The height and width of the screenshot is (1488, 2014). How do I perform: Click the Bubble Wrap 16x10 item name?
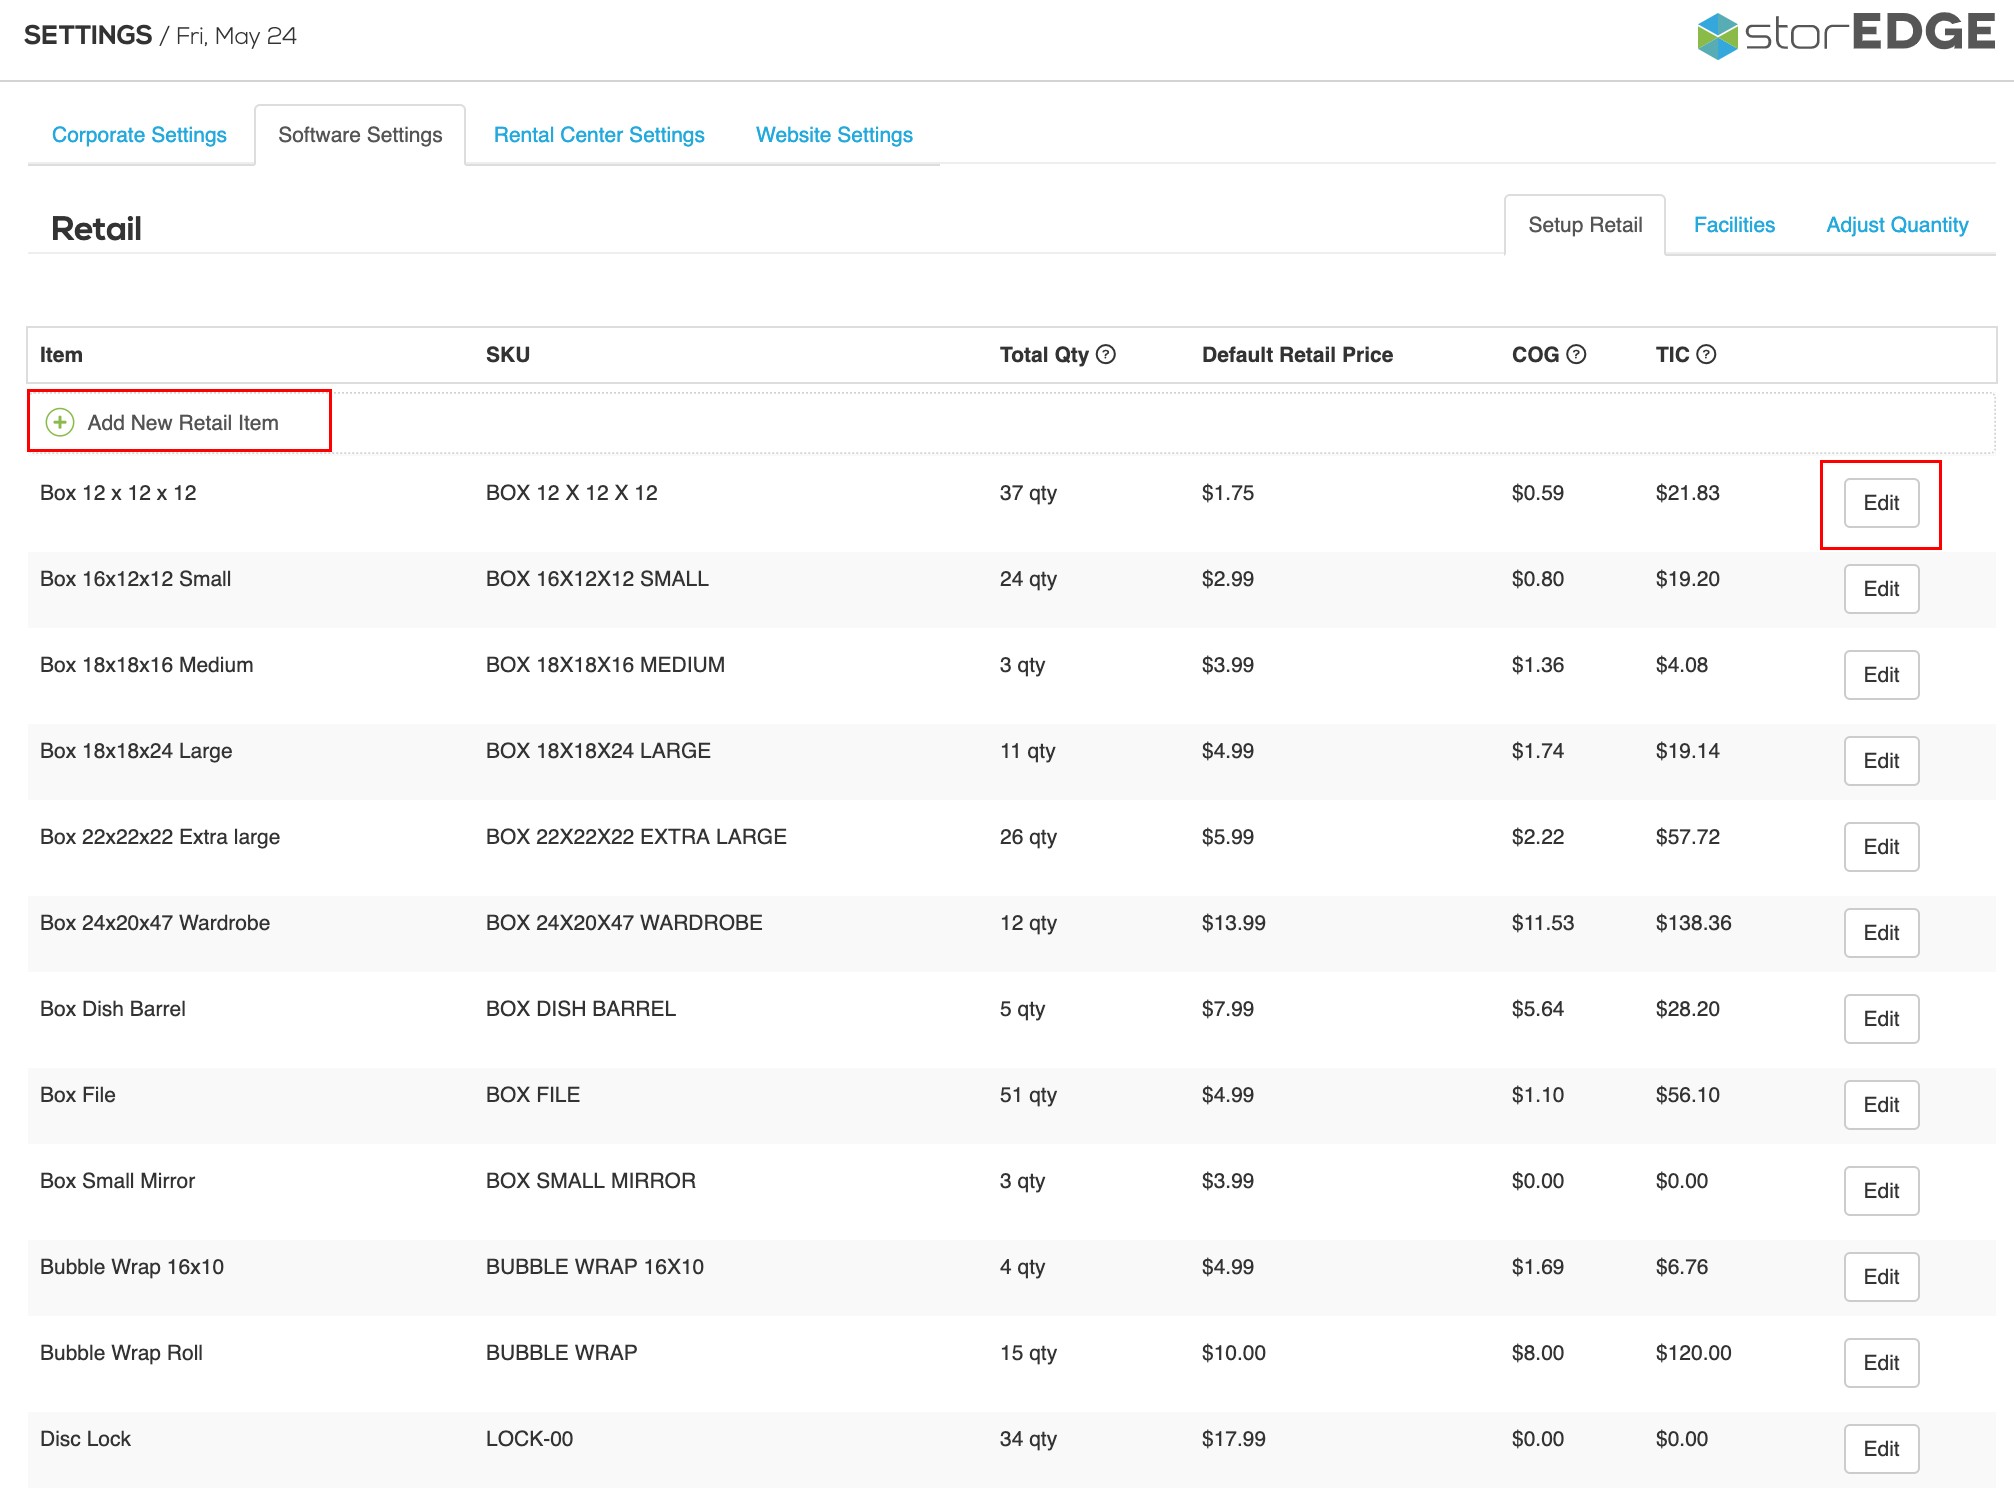[x=132, y=1267]
